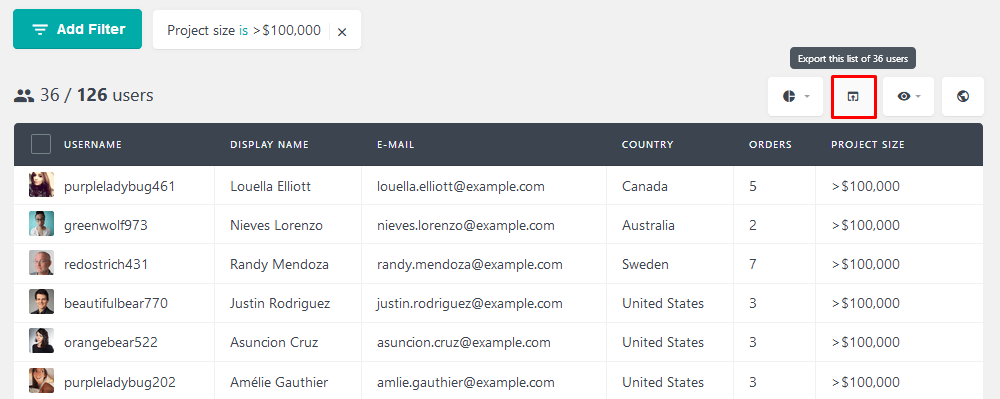Click the Project Size column header

(x=867, y=145)
